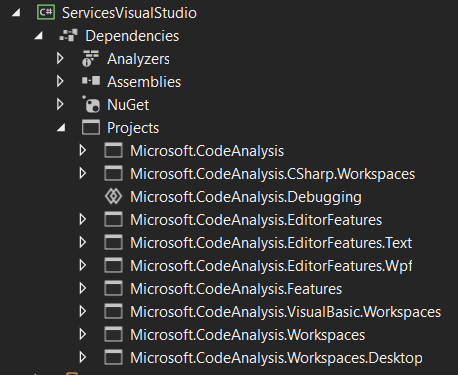Viewport: 458px width, 375px height.
Task: Expand Microsoft.CodeAnalysis.Workspaces.Desktop reference
Action: (83, 357)
